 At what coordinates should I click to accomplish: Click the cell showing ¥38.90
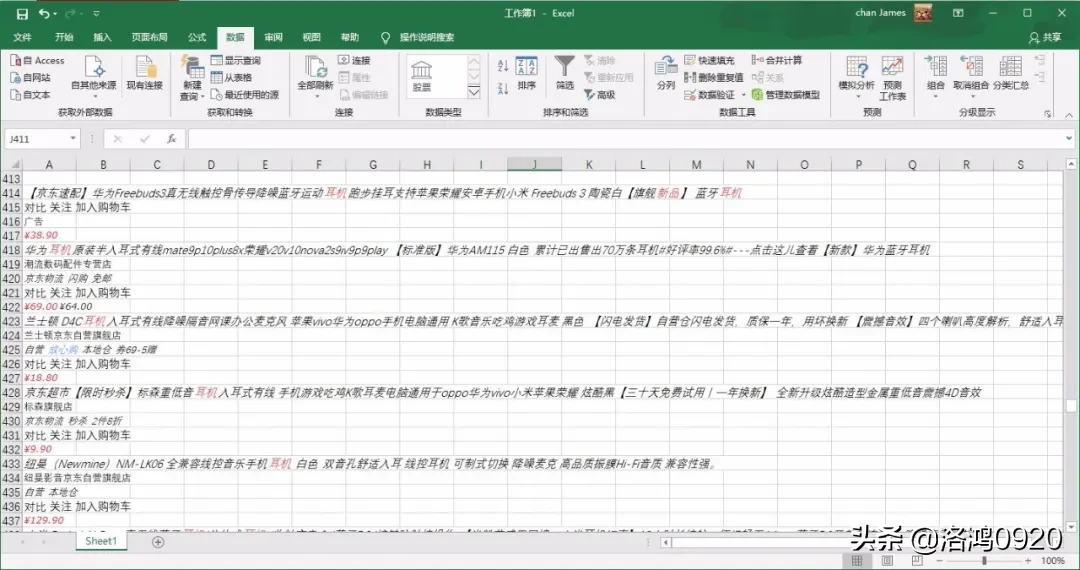49,235
